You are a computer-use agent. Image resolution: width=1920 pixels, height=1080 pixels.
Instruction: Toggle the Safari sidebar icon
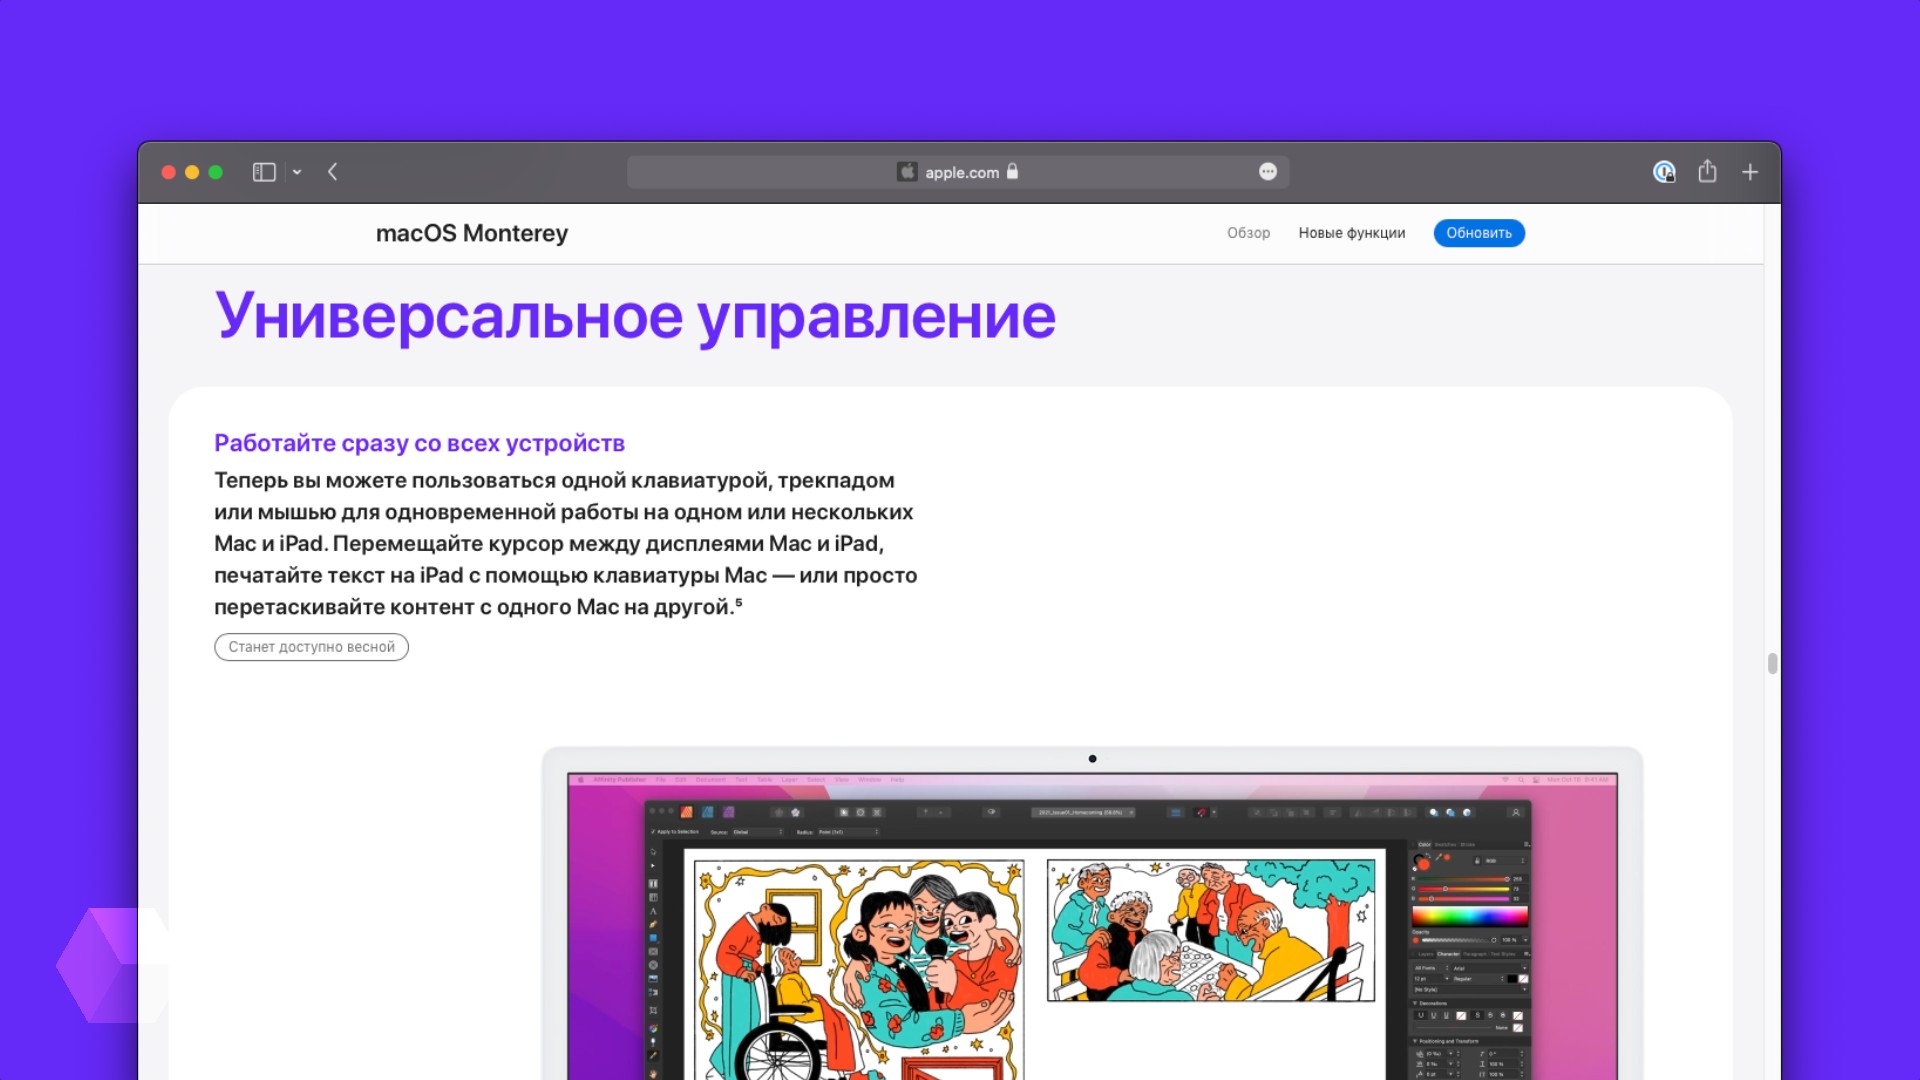[264, 172]
